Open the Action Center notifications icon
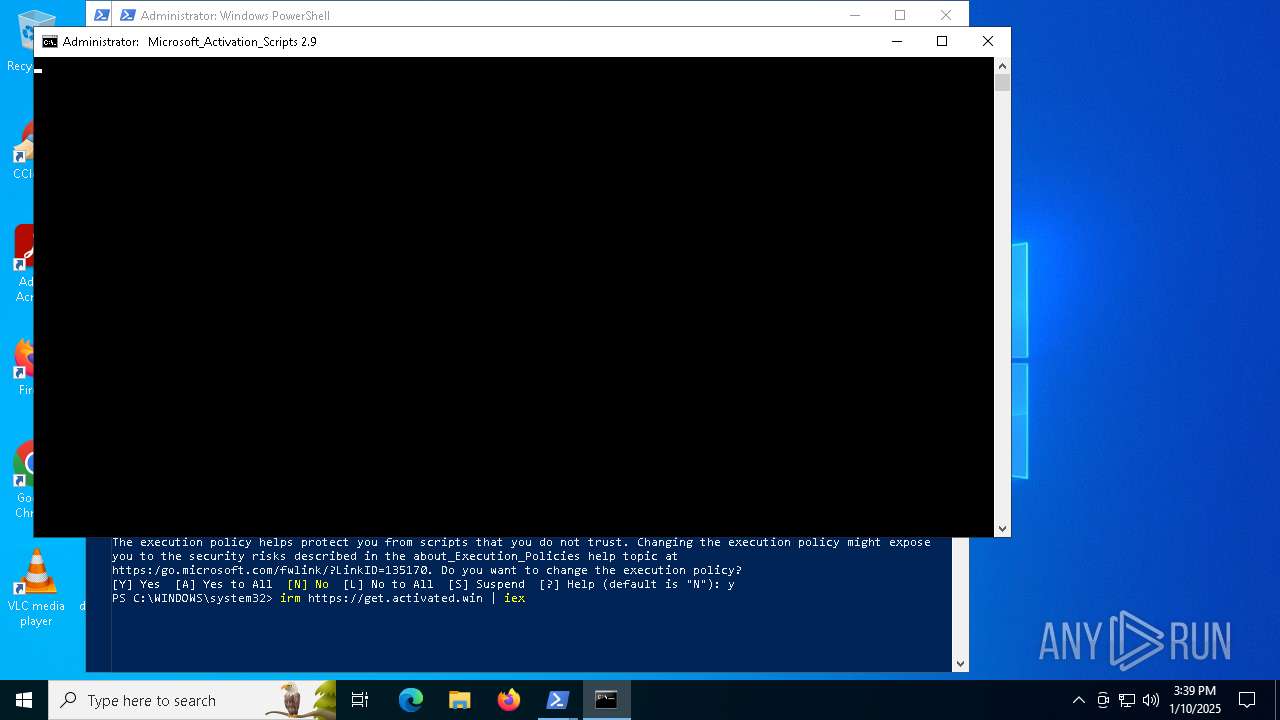This screenshot has width=1280, height=720. [1247, 700]
